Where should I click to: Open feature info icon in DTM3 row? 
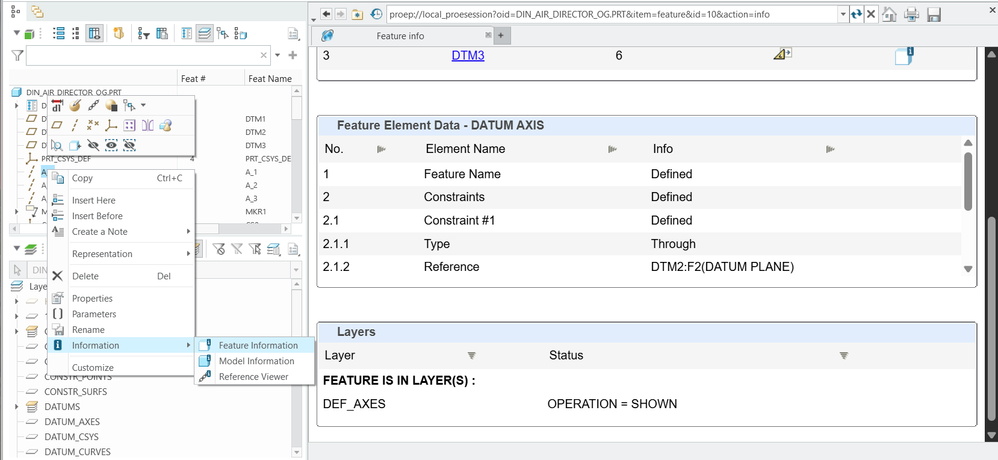coord(903,56)
